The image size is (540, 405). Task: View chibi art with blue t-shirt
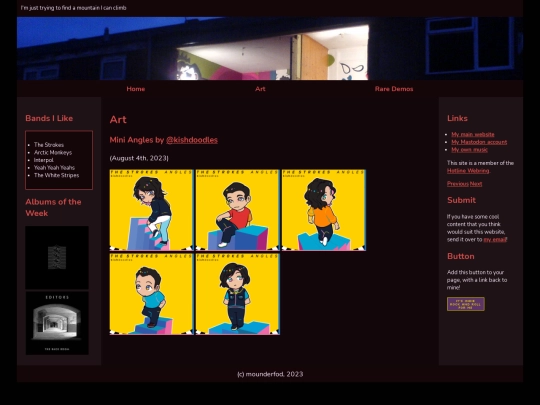tap(151, 294)
